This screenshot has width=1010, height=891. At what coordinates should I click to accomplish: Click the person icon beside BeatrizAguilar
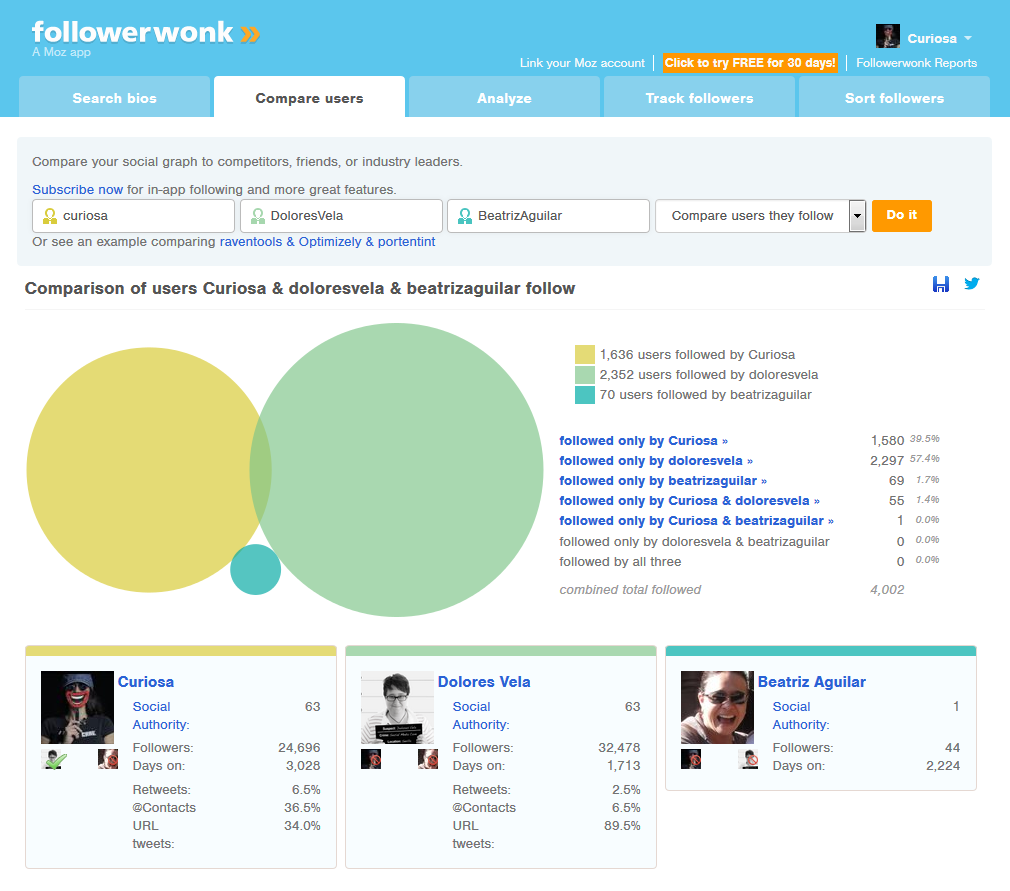(466, 215)
